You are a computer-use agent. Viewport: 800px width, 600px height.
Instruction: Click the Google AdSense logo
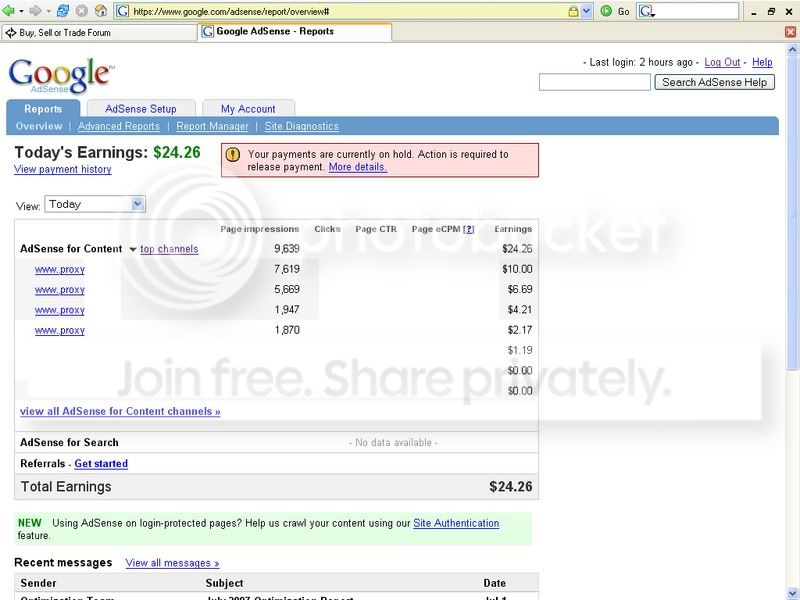tap(61, 76)
